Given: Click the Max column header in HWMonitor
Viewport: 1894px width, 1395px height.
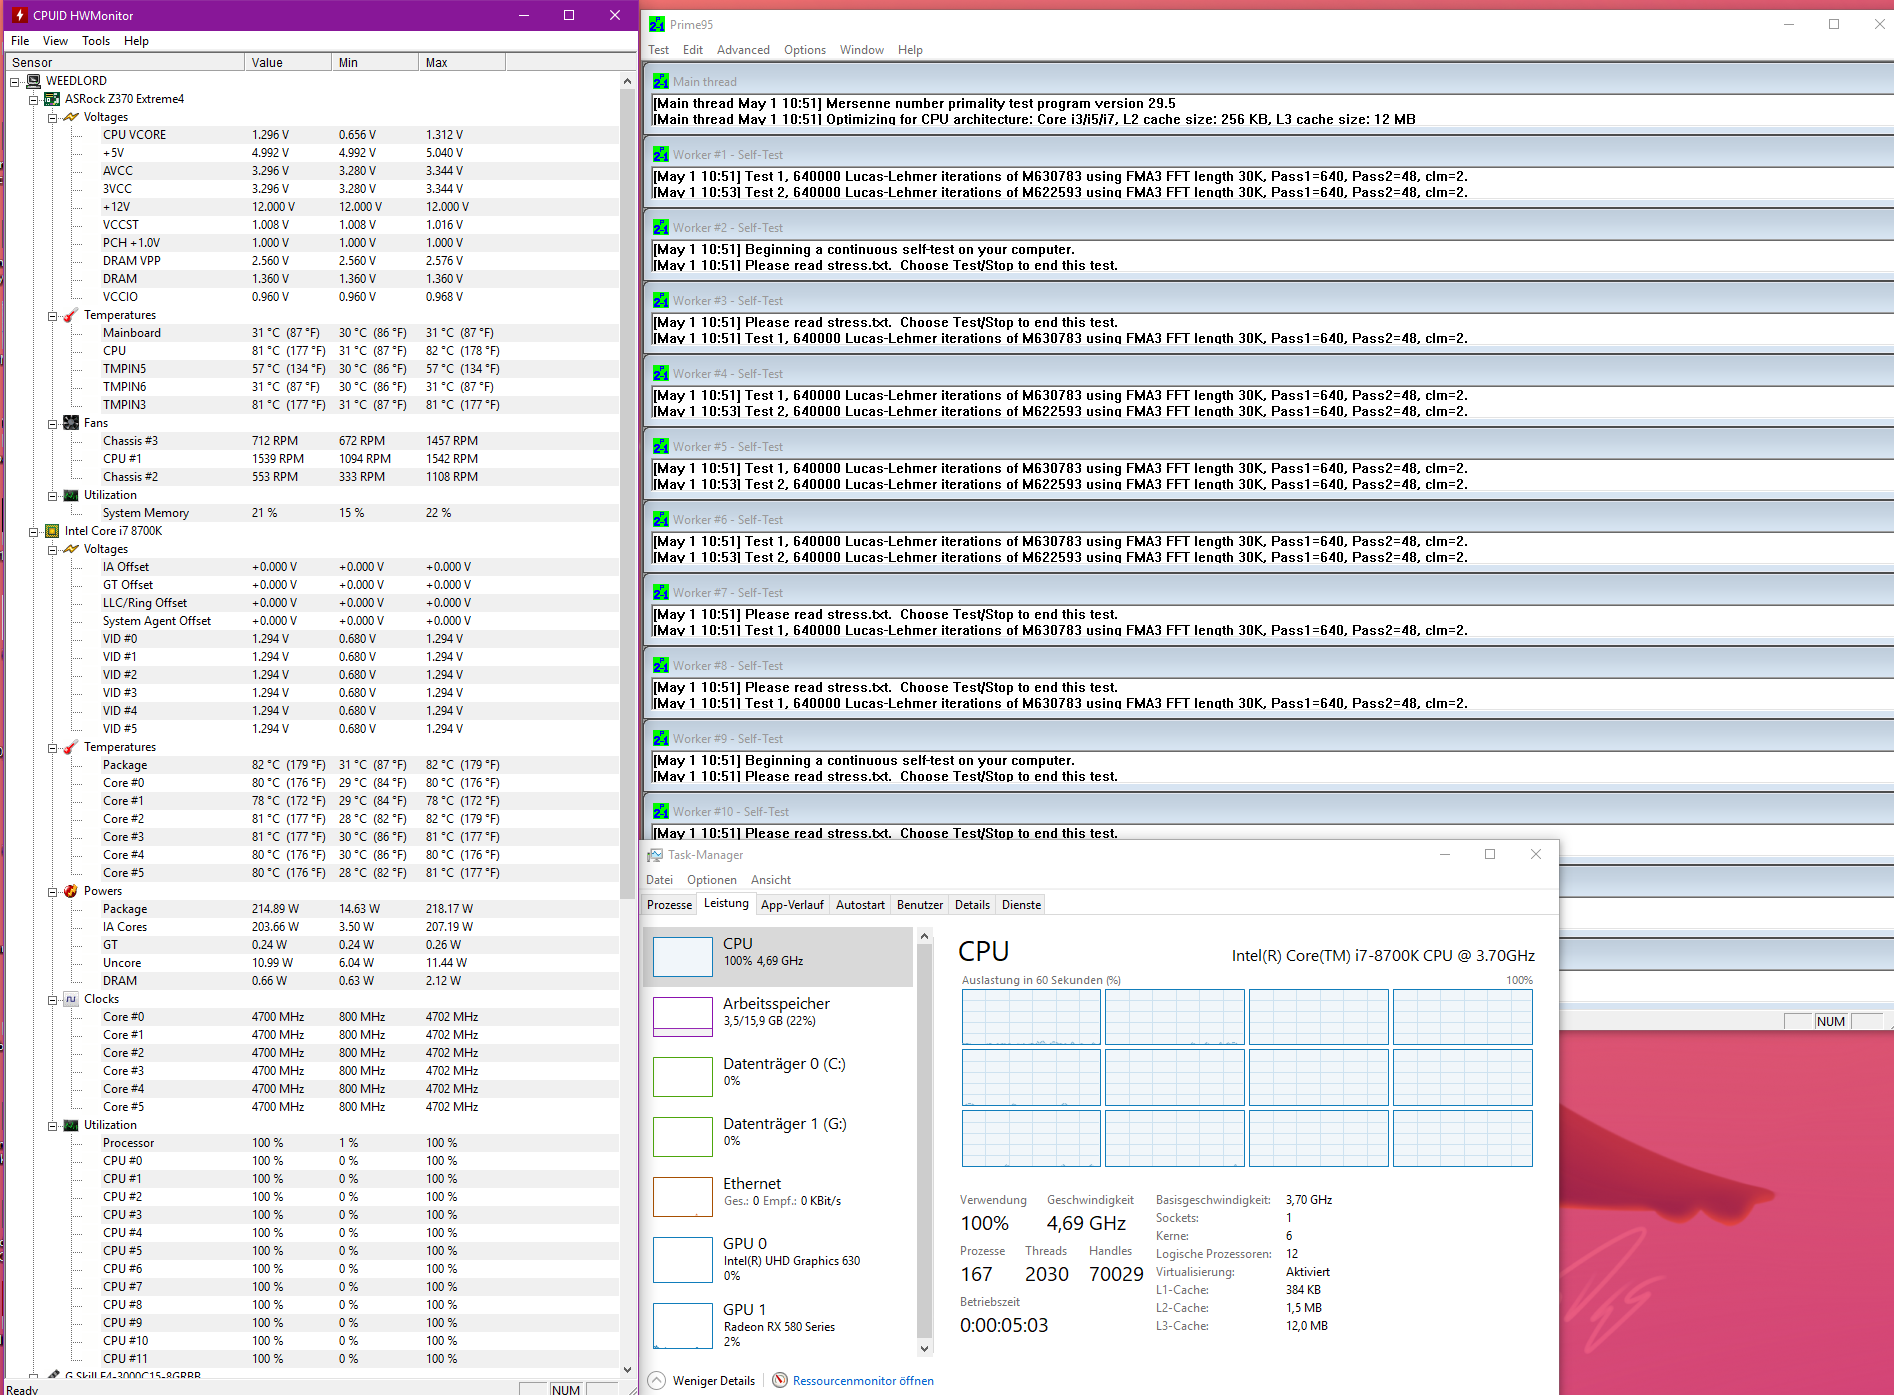Looking at the screenshot, I should point(462,62).
